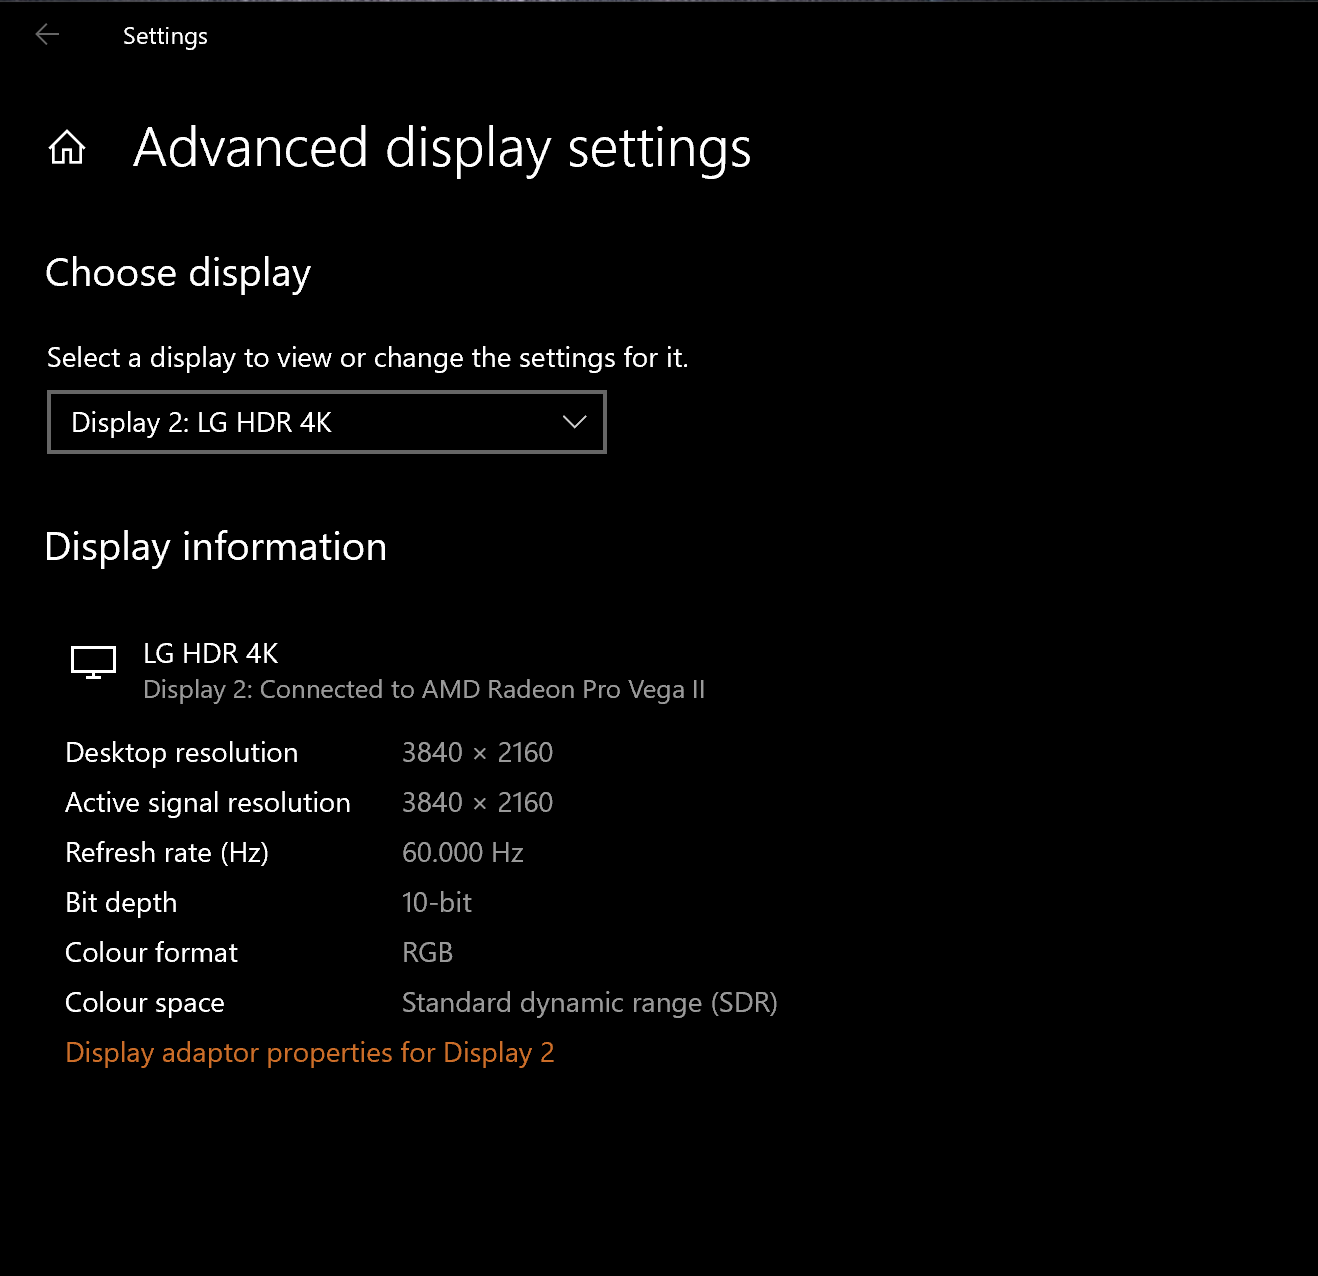1318x1276 pixels.
Task: Click the Colour space SDR entry
Action: pyautogui.click(x=589, y=1002)
